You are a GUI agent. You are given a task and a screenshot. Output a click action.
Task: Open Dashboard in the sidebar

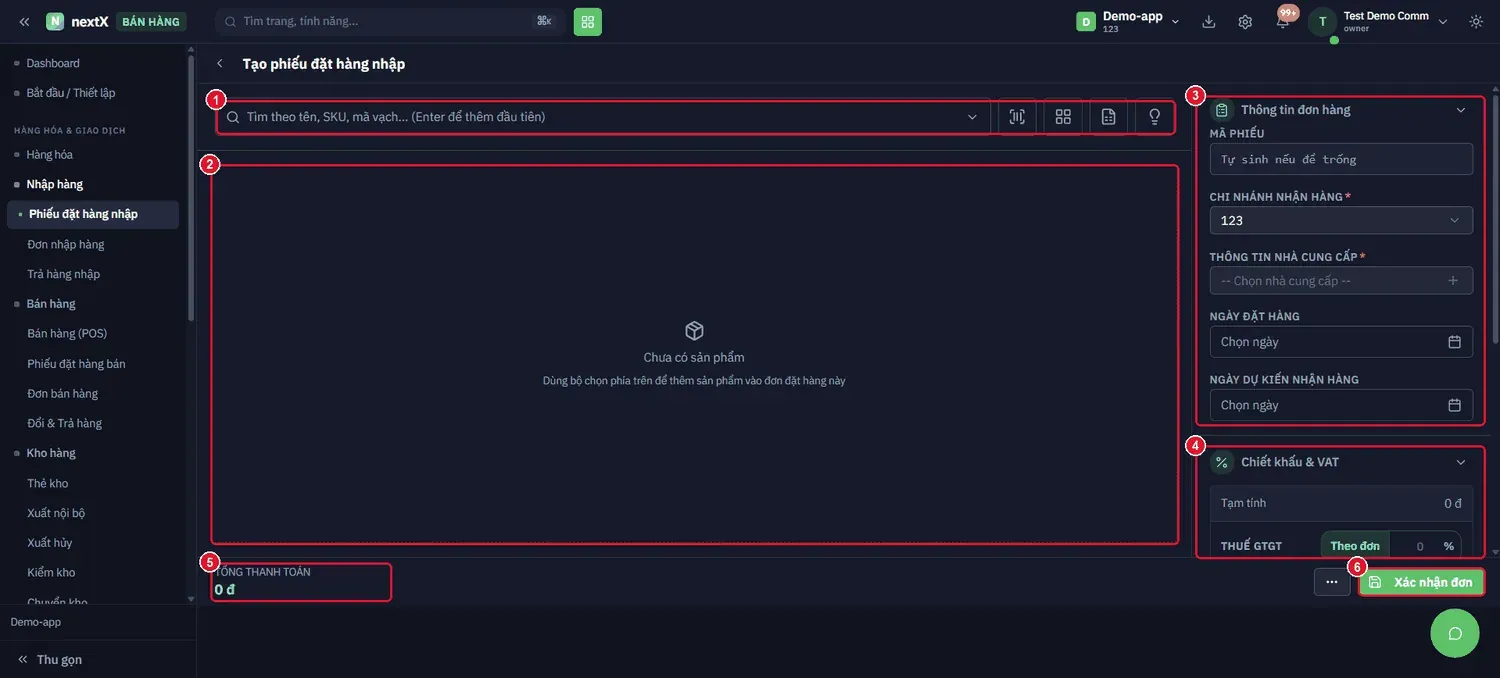[x=53, y=63]
